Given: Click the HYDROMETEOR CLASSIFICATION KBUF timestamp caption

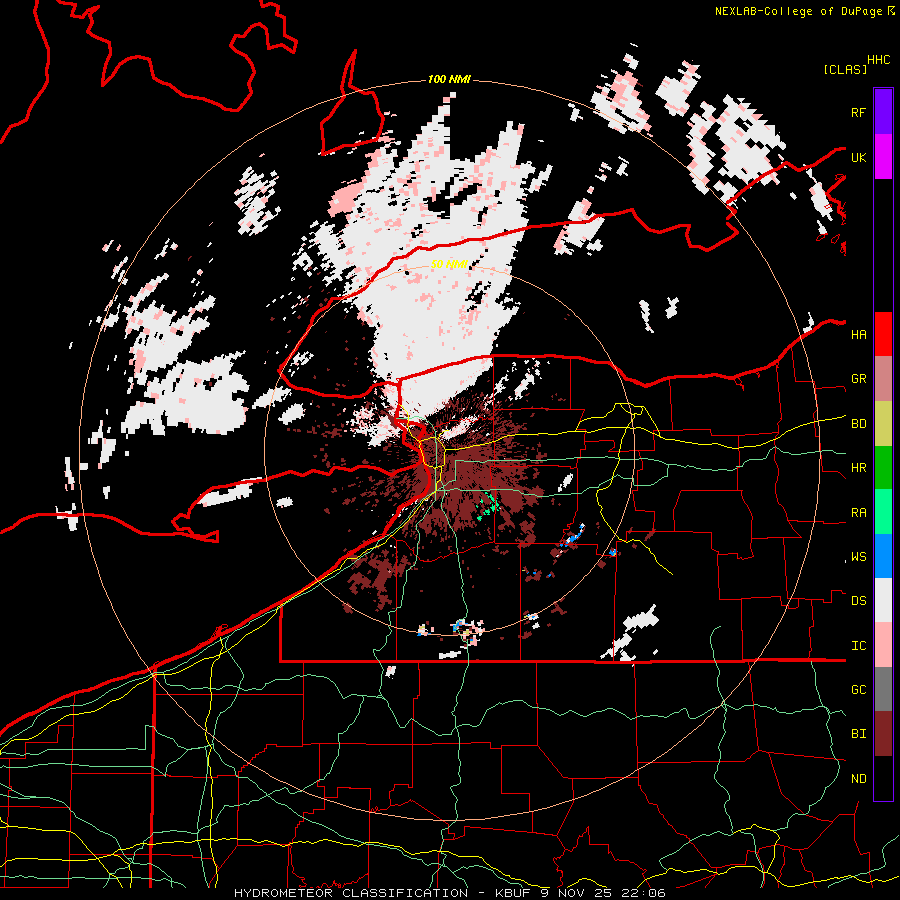Looking at the screenshot, I should (450, 893).
